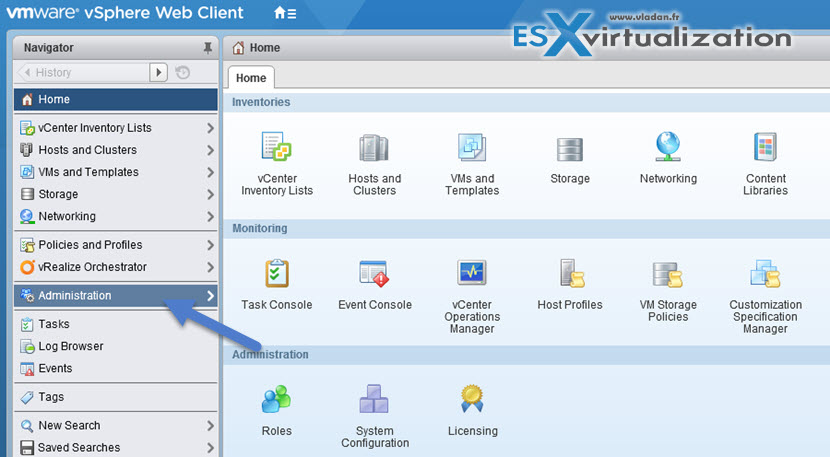Expand Policies and Profiles chevron
The width and height of the screenshot is (830, 457).
(x=210, y=245)
